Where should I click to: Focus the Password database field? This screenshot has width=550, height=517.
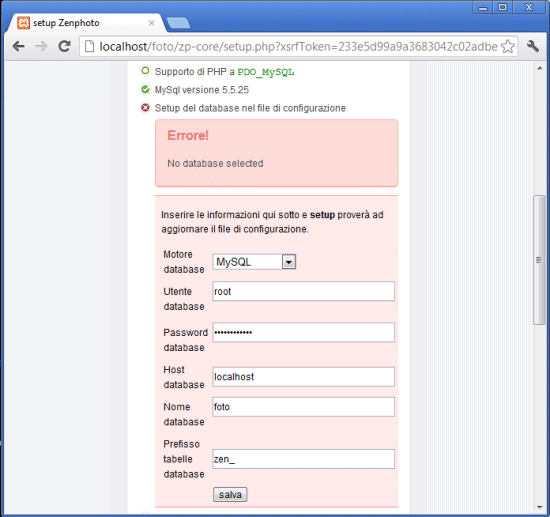[x=303, y=332]
